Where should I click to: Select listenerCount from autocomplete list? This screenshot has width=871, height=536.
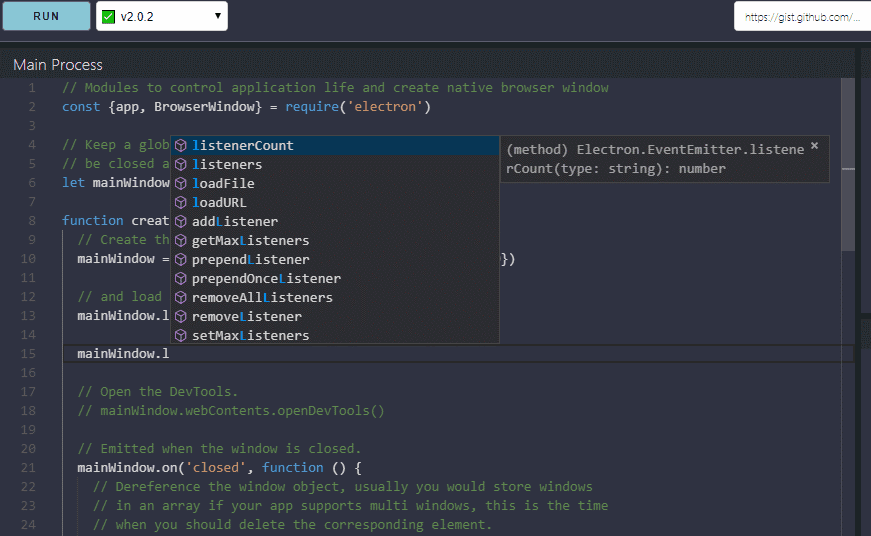[242, 146]
